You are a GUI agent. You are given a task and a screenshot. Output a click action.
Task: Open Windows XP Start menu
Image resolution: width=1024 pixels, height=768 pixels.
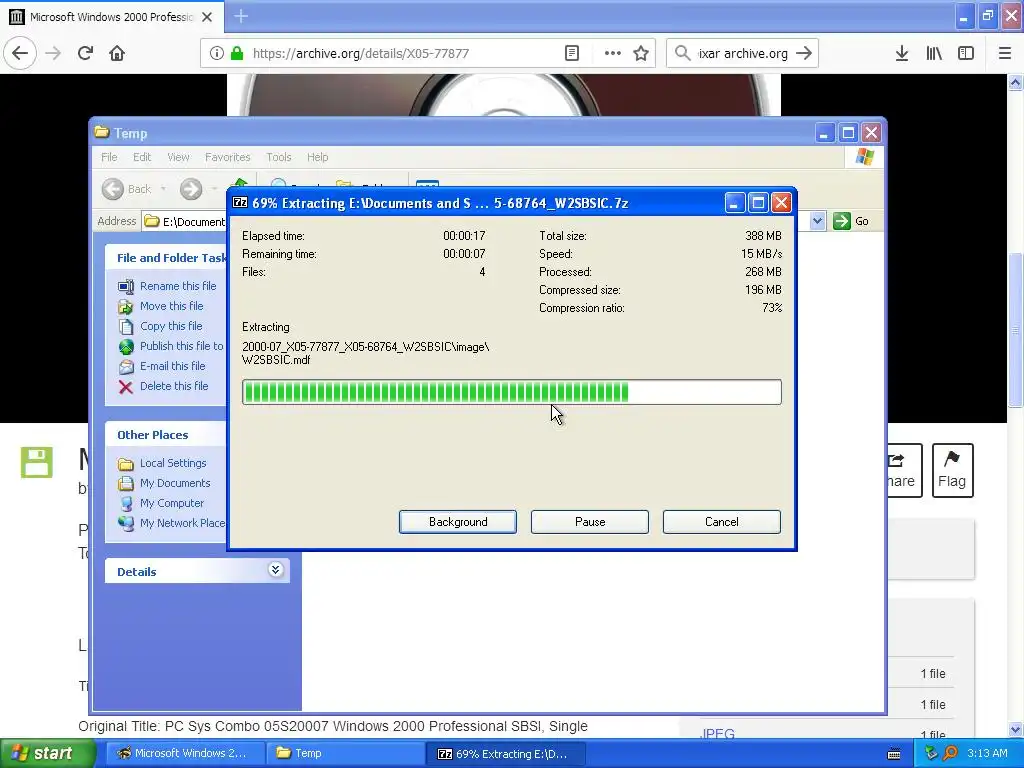48,753
